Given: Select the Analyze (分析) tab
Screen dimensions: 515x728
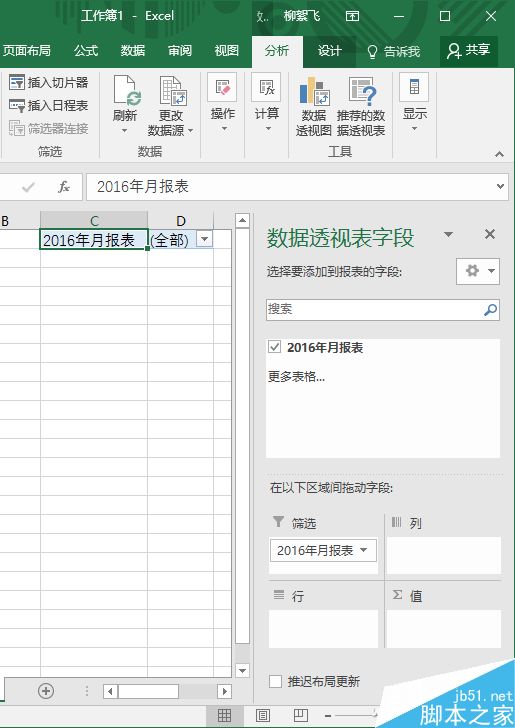Looking at the screenshot, I should [277, 51].
